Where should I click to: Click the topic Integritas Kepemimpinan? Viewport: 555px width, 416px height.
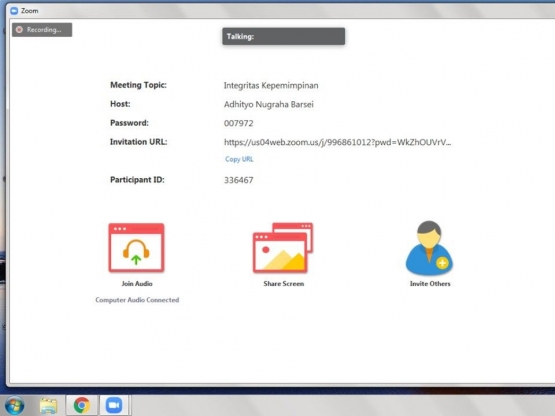pyautogui.click(x=271, y=86)
